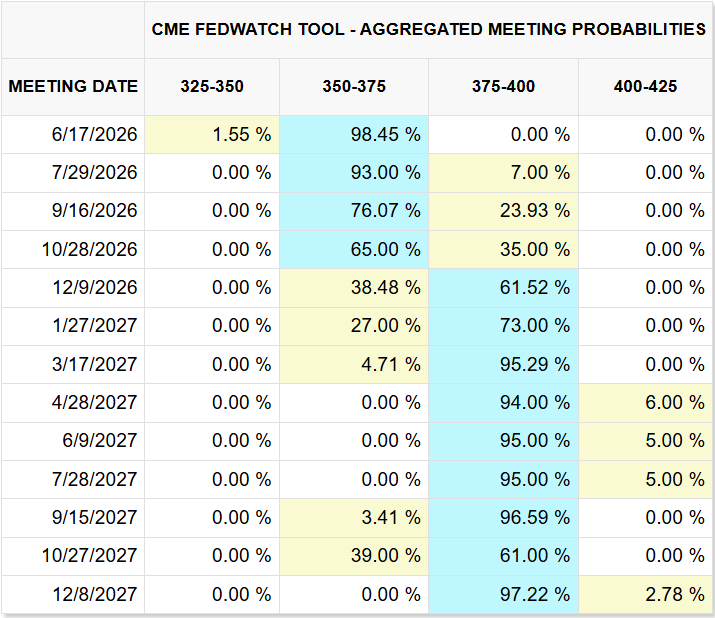Screen dimensions: 715x618
Task: Click the 325-350 value in 9/16/2026 row
Action: (x=212, y=211)
